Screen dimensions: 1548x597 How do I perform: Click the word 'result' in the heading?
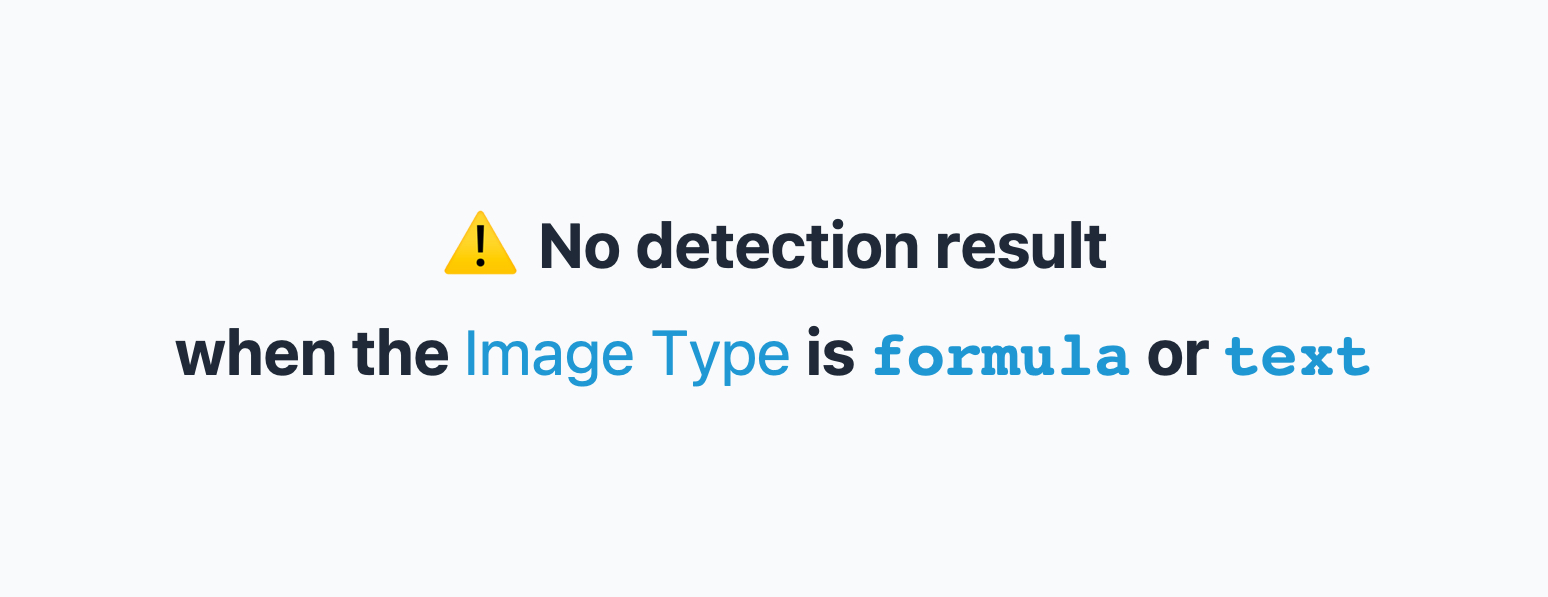[x=1022, y=246]
